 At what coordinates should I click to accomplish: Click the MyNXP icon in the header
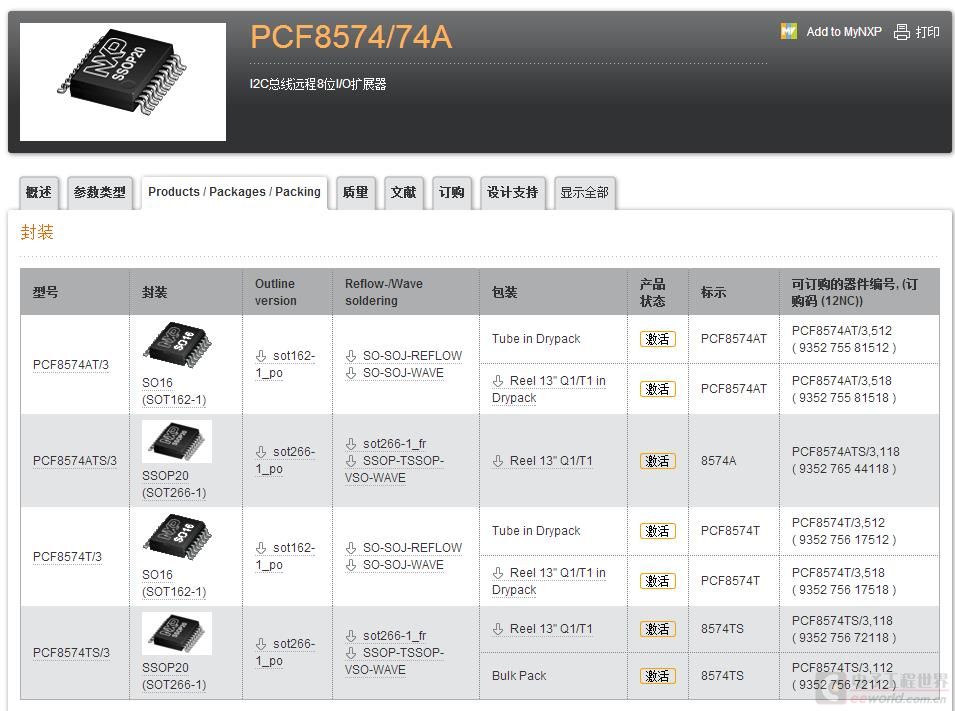point(789,31)
